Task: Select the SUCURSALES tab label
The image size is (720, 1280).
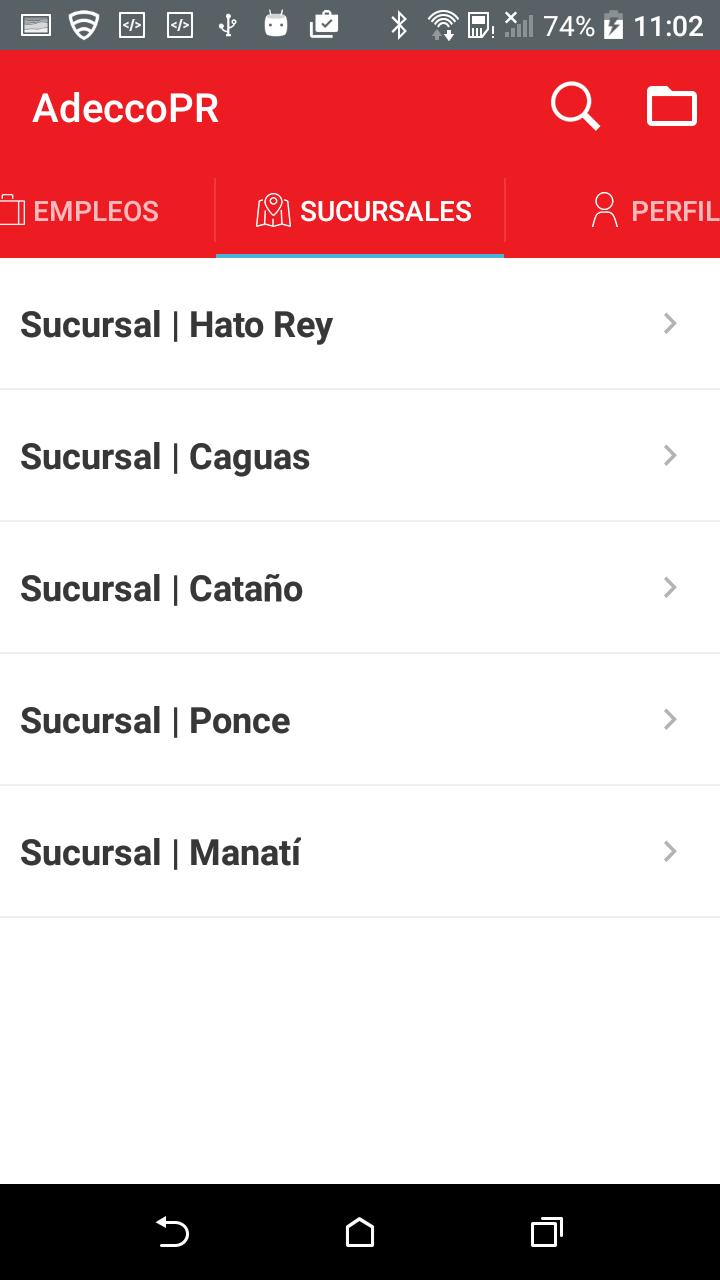Action: [x=385, y=211]
